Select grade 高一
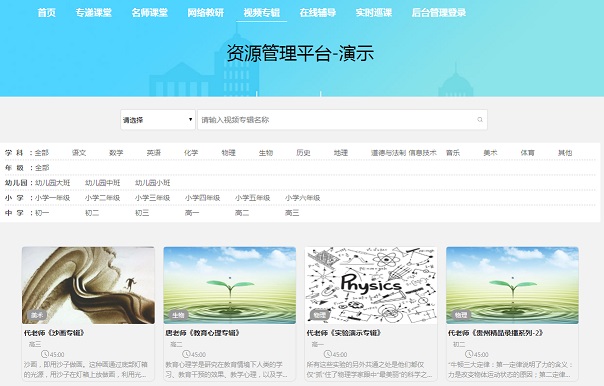This screenshot has width=604, height=386. [192, 213]
